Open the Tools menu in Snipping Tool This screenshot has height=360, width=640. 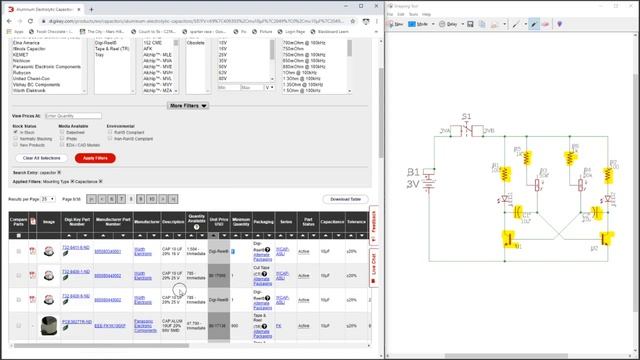click(413, 14)
